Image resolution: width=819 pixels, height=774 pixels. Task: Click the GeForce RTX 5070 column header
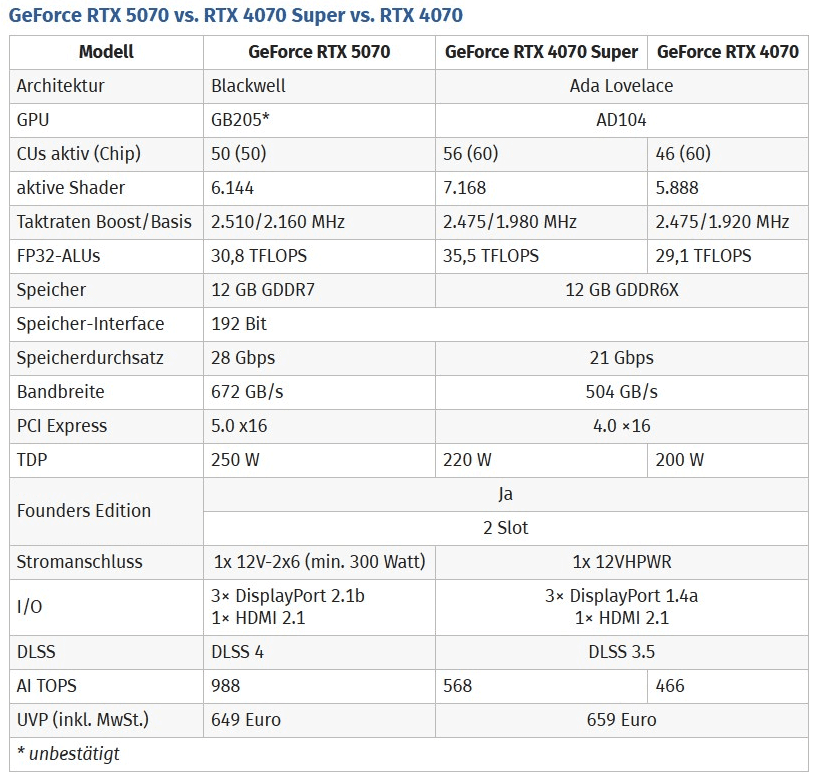319,52
